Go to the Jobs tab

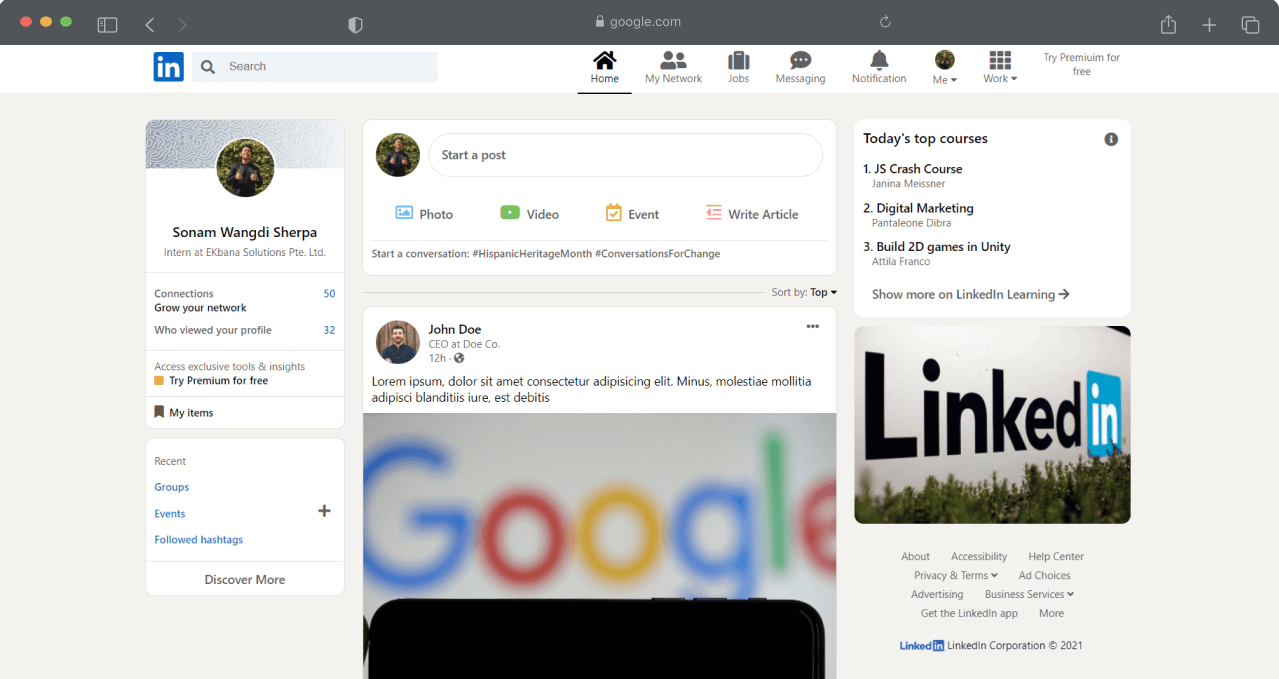[739, 68]
